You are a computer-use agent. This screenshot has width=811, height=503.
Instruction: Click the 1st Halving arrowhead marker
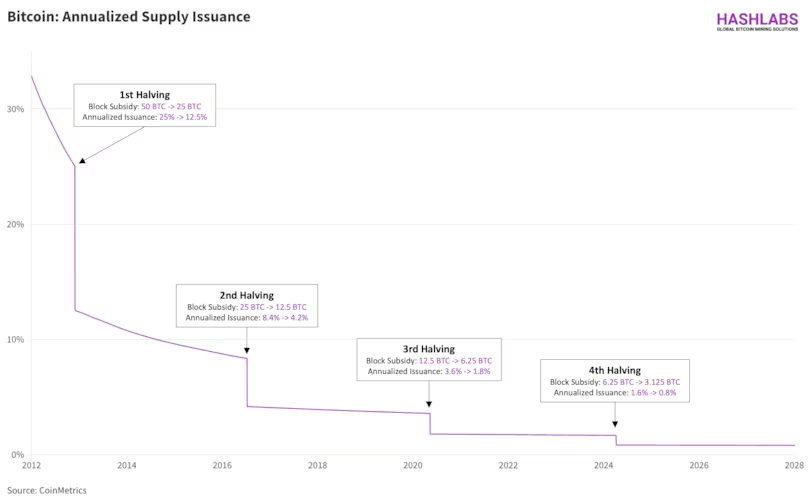81,160
